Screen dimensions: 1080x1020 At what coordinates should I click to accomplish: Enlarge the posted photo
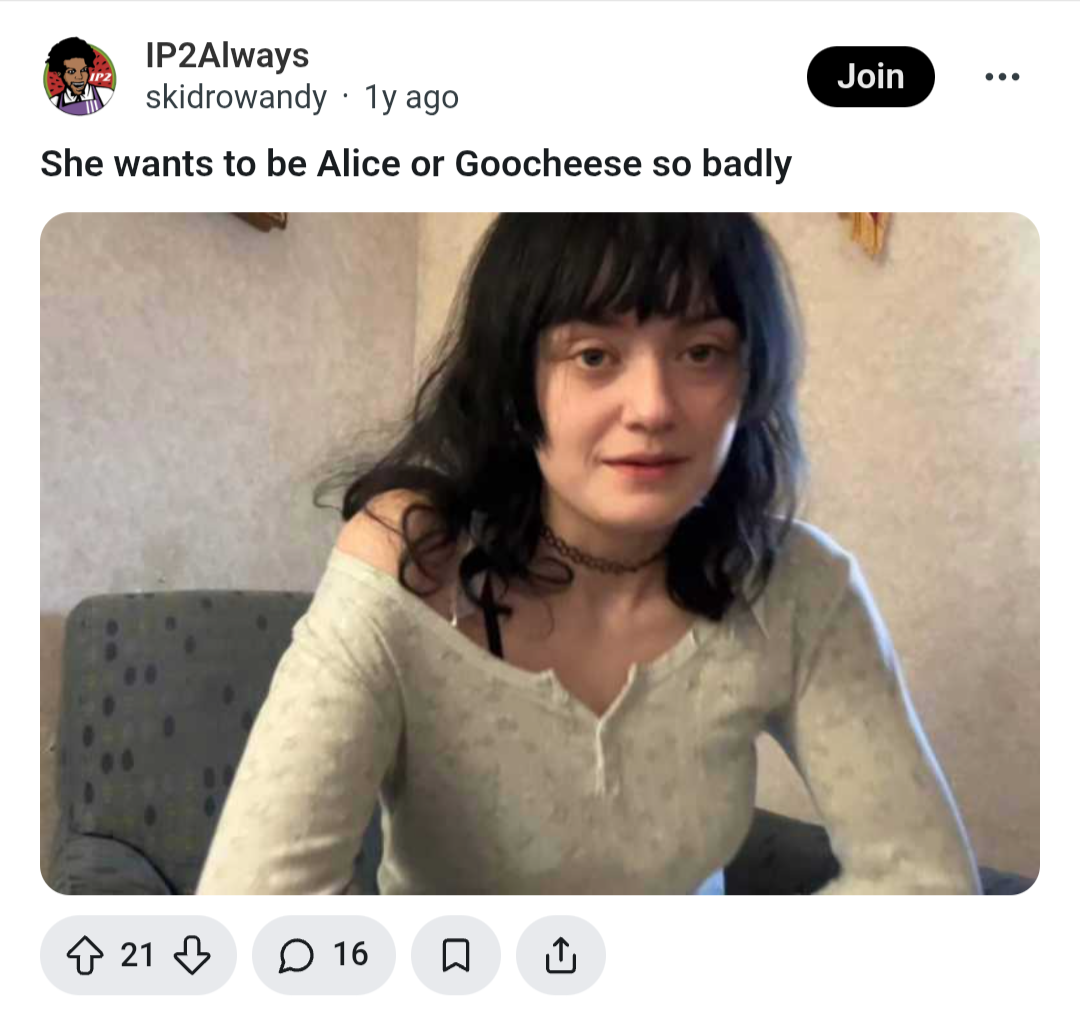(x=539, y=553)
